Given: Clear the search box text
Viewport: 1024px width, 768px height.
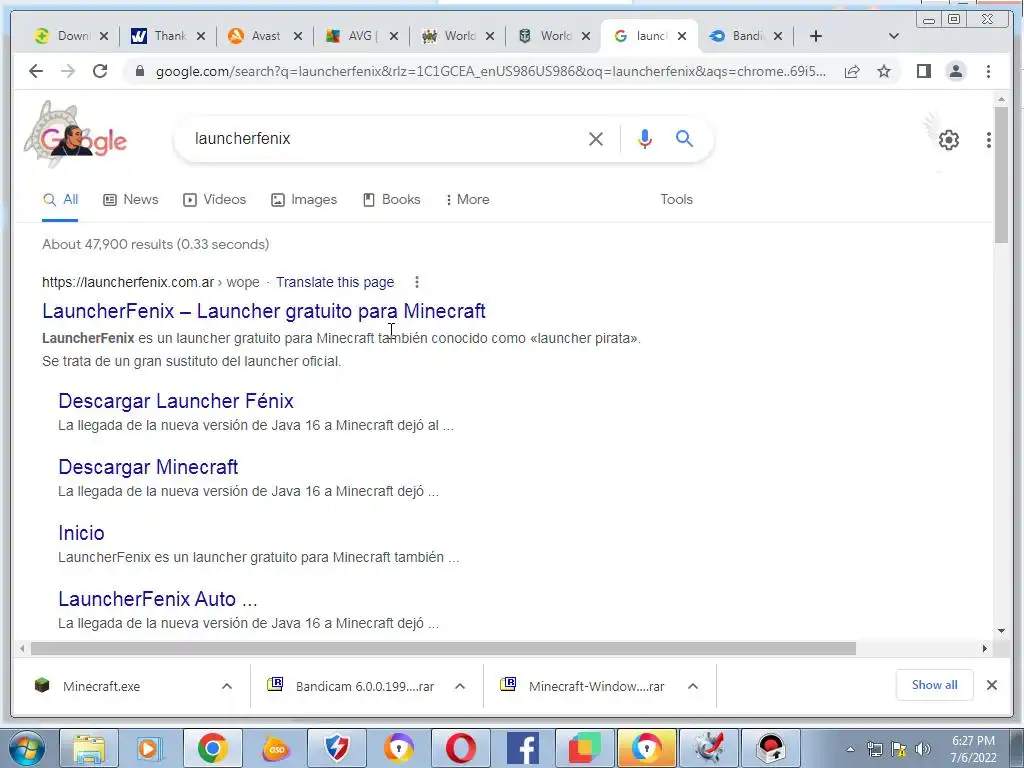Looking at the screenshot, I should [596, 138].
